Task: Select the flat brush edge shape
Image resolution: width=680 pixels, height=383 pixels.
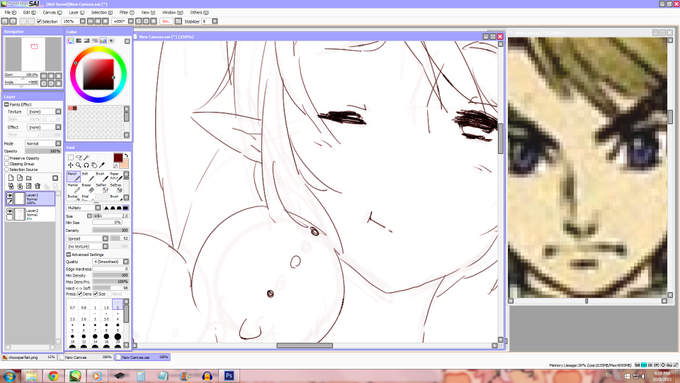Action: [125, 208]
